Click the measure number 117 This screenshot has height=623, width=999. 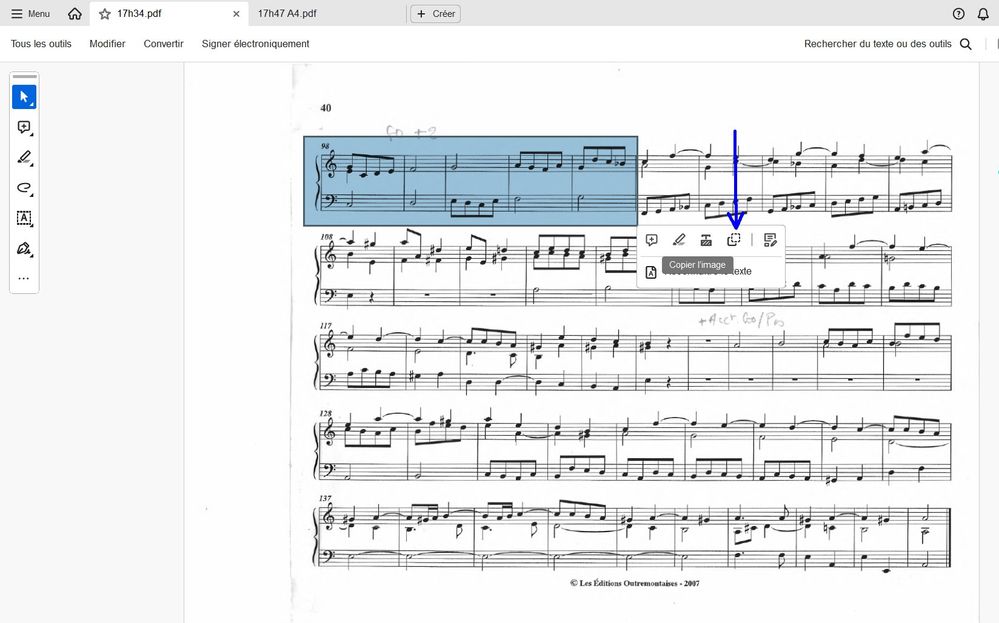[x=326, y=326]
